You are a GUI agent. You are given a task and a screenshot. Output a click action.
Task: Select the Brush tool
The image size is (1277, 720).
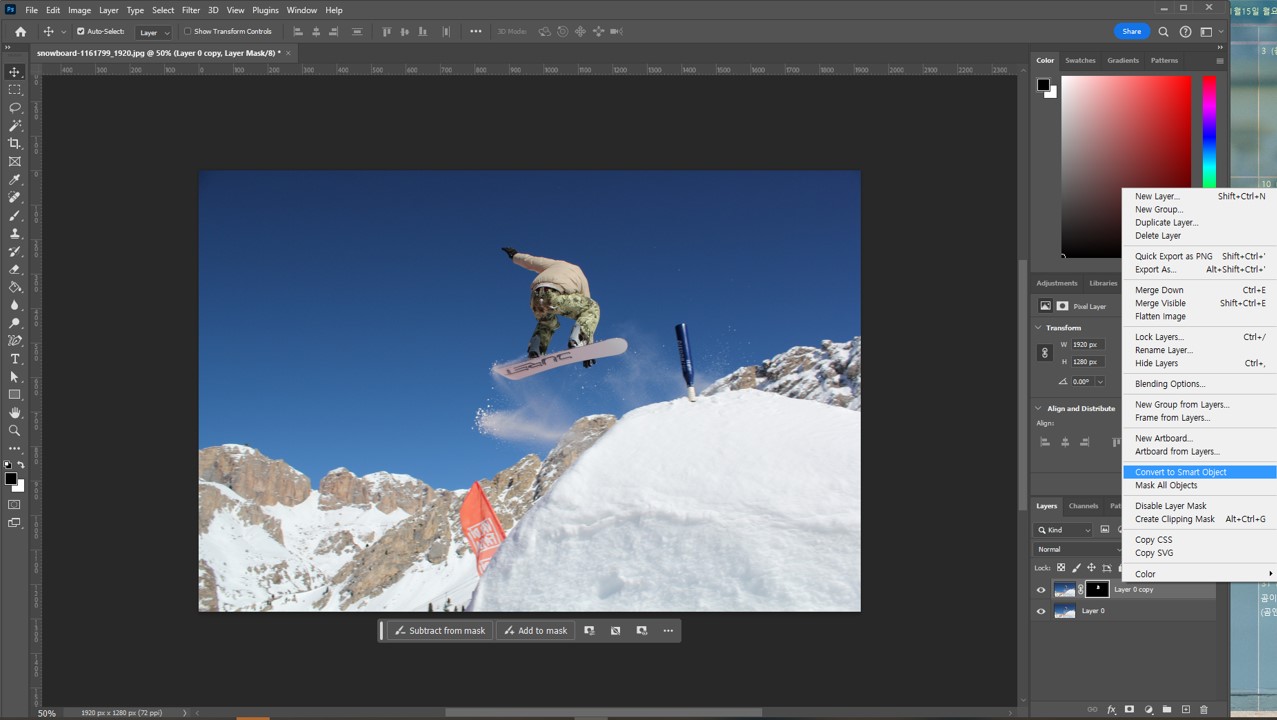[x=14, y=216]
